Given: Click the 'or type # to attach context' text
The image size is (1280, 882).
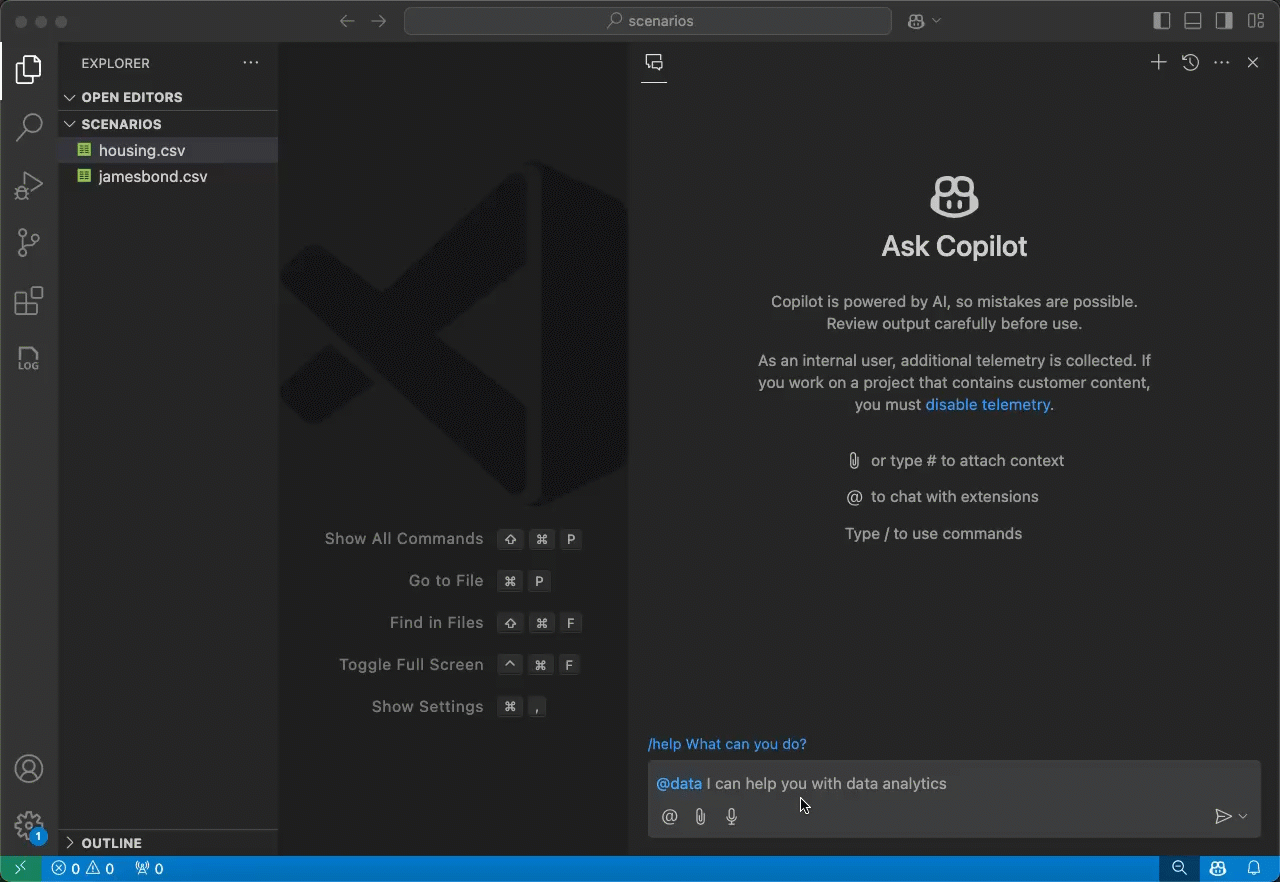Looking at the screenshot, I should click(967, 461).
